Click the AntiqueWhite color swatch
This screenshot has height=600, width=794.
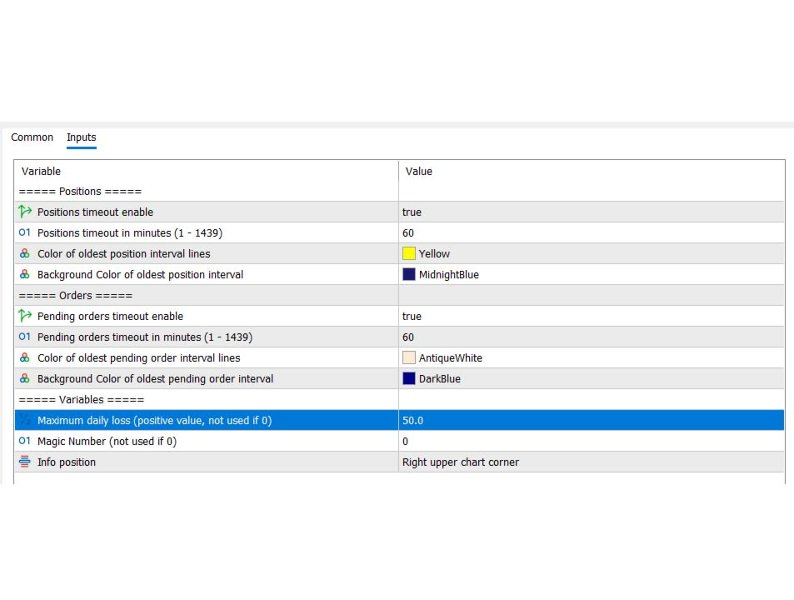[x=409, y=357]
